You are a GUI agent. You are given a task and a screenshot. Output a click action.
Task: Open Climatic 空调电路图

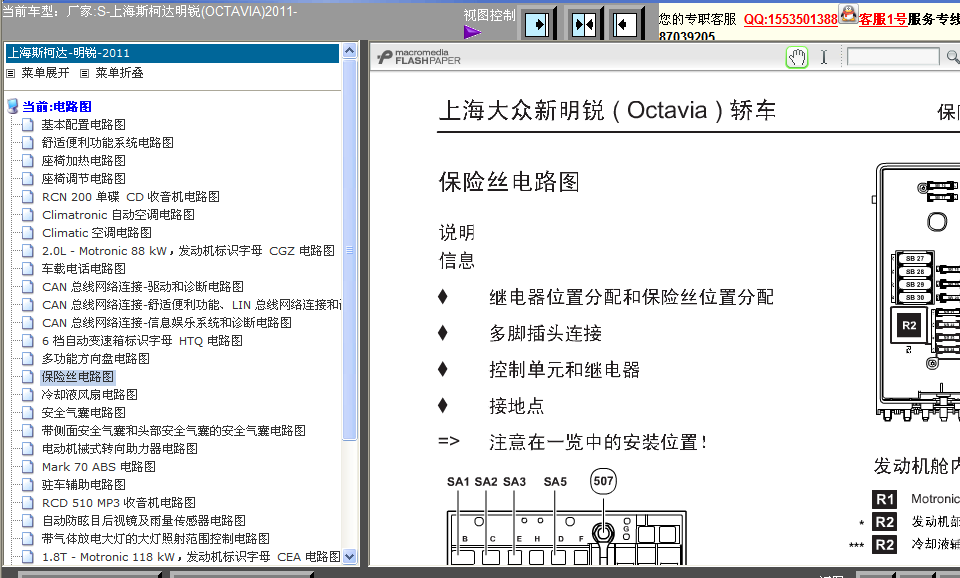pos(97,233)
